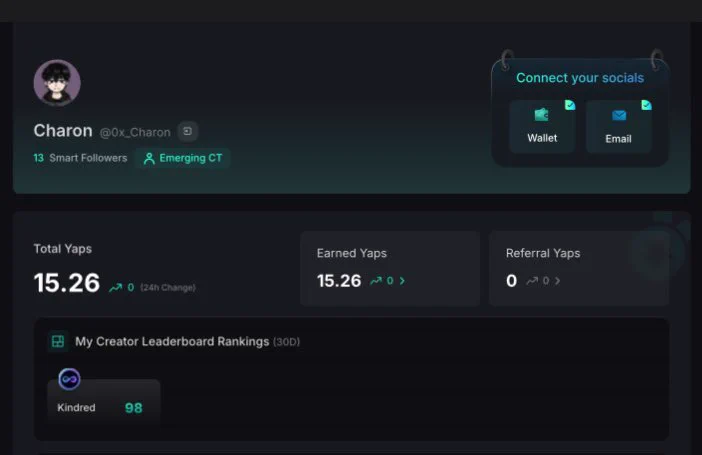
Task: Expand the Referral Yaps chevron arrow
Action: pos(557,281)
